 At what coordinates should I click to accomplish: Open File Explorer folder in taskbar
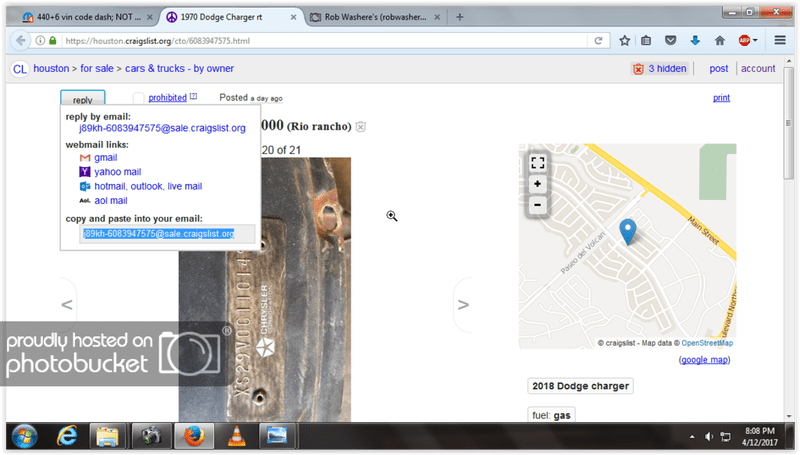[x=108, y=437]
